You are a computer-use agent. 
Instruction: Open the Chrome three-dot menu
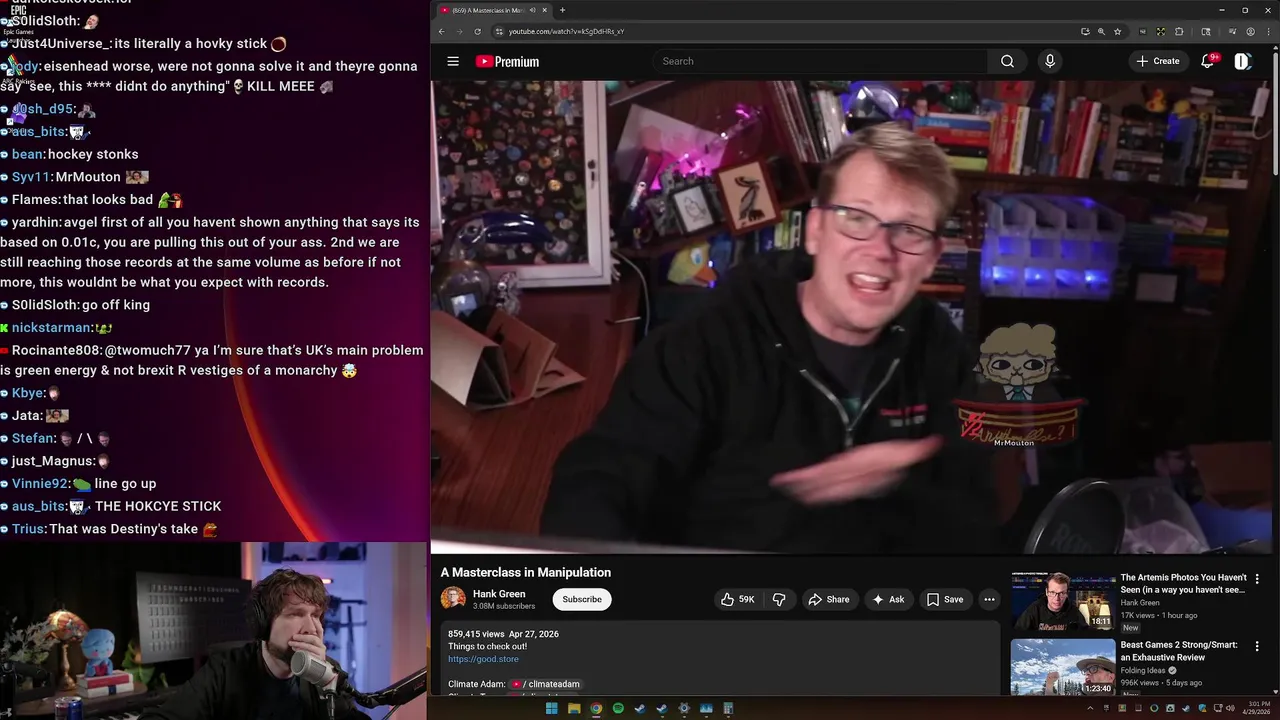[x=1267, y=31]
